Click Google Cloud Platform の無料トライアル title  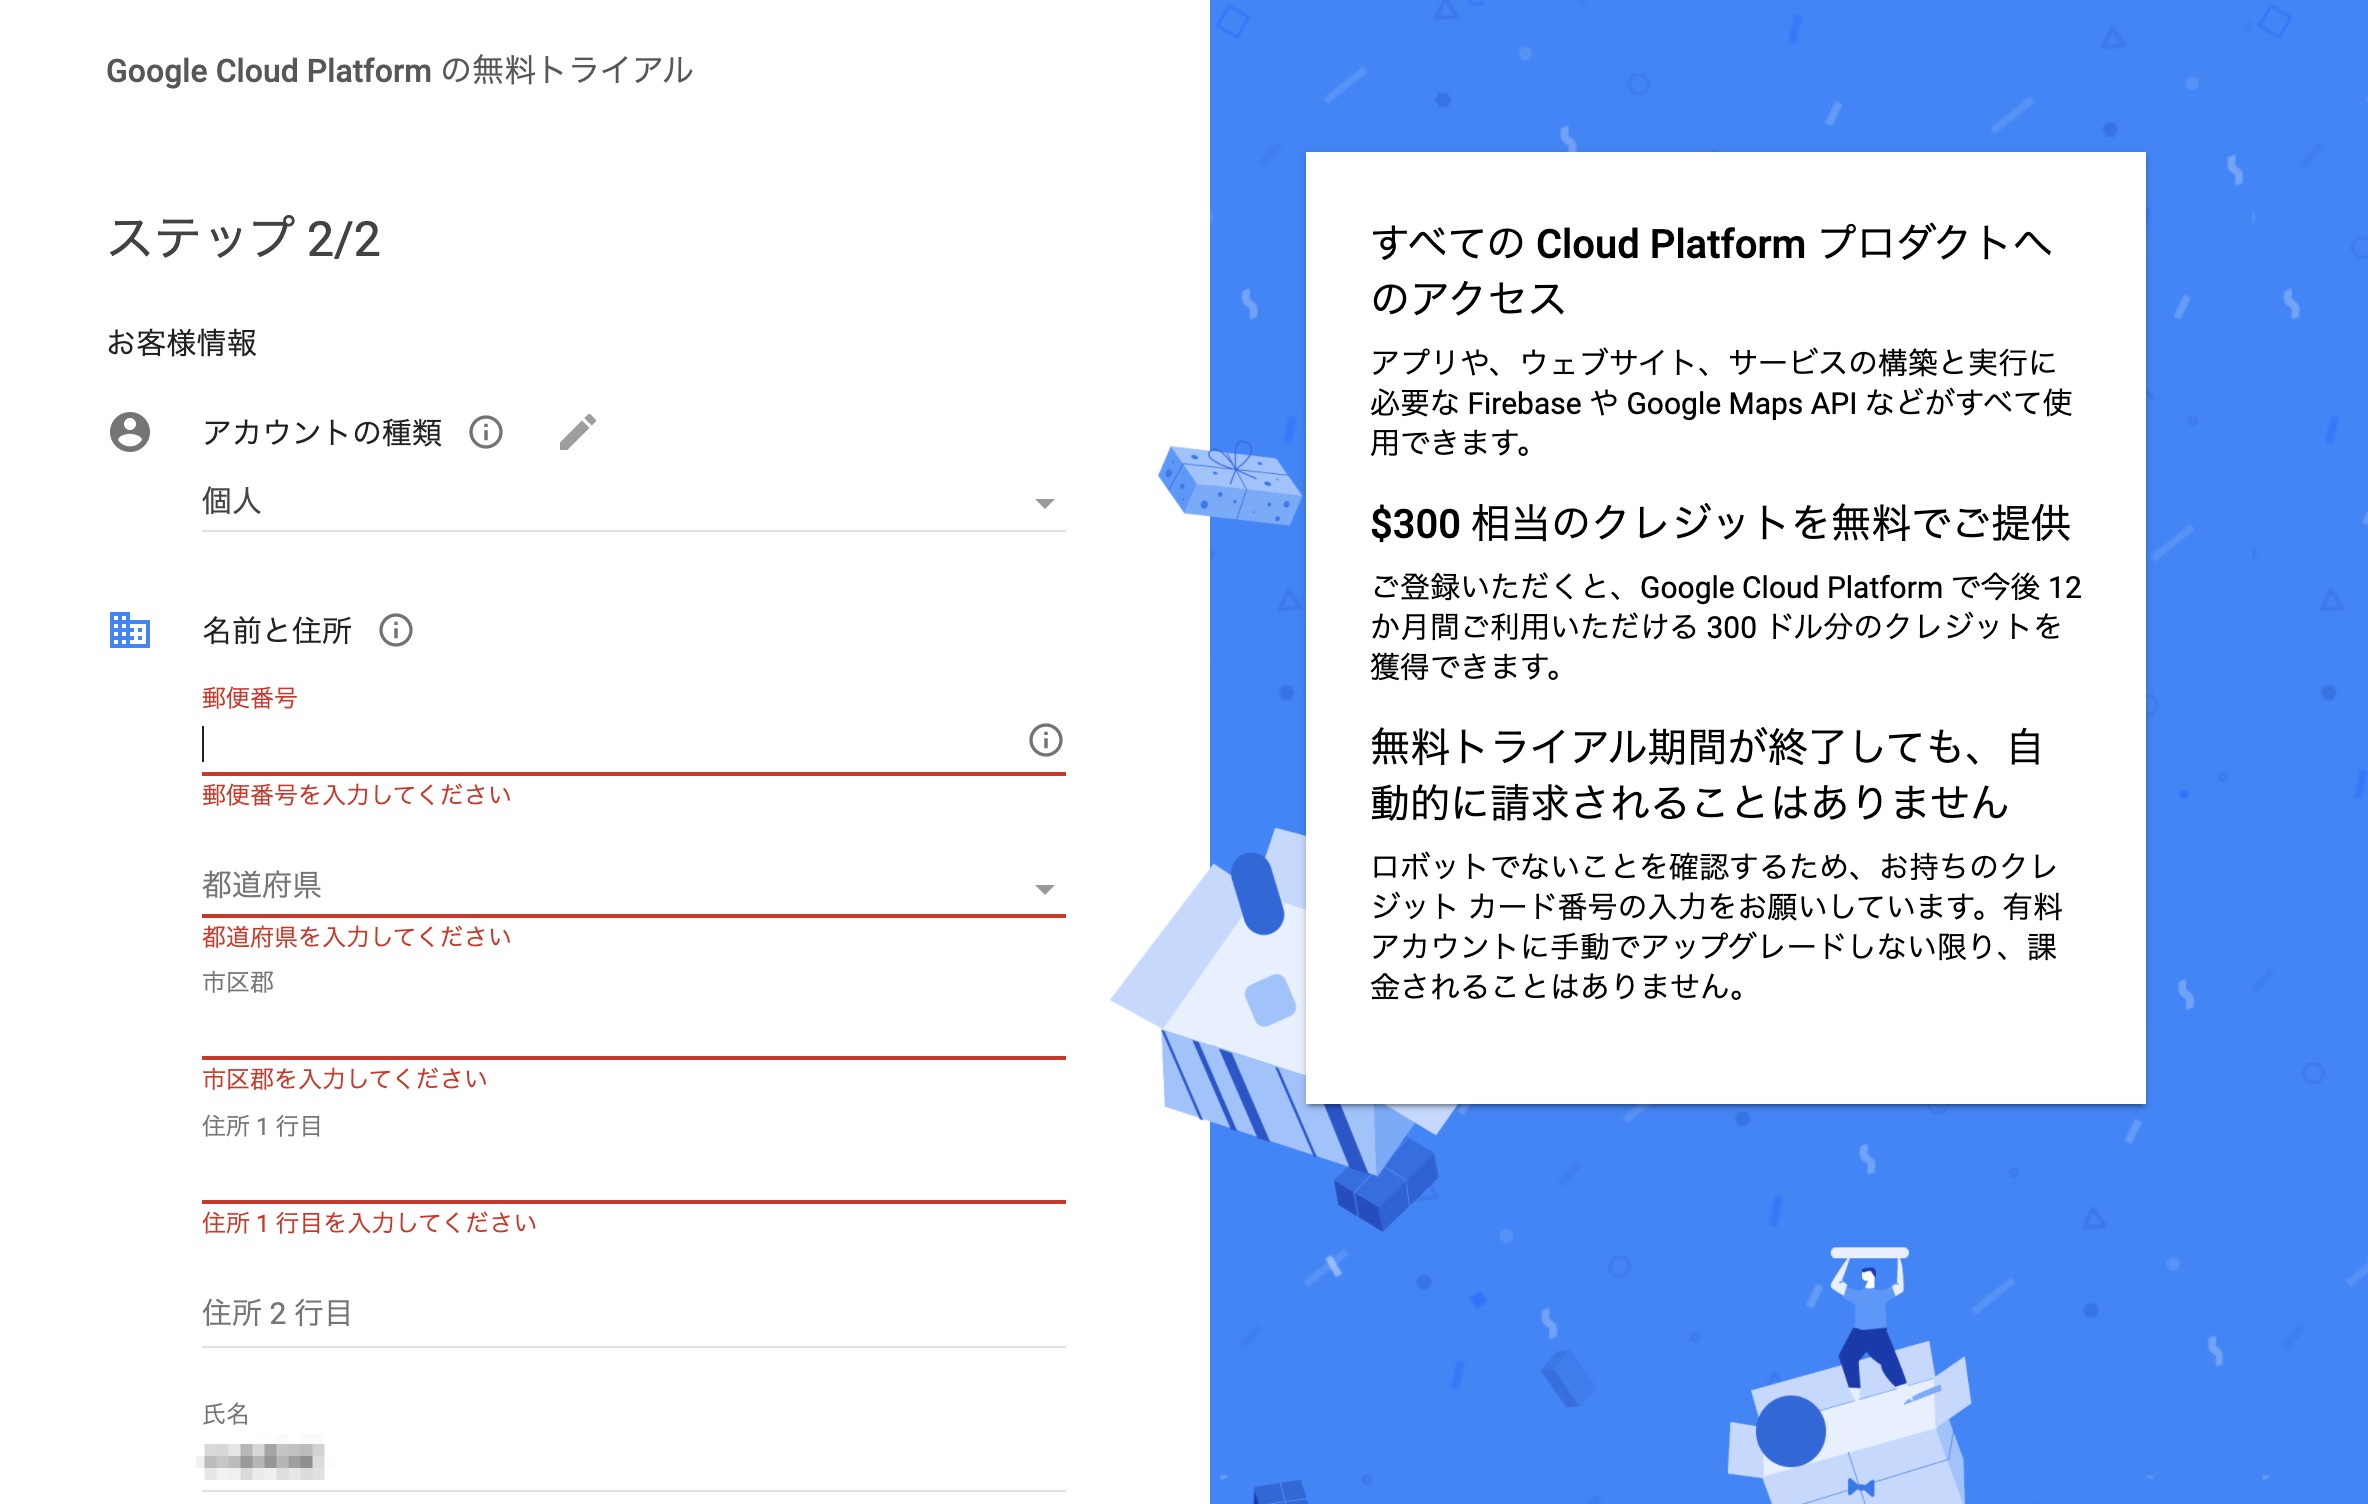point(400,70)
